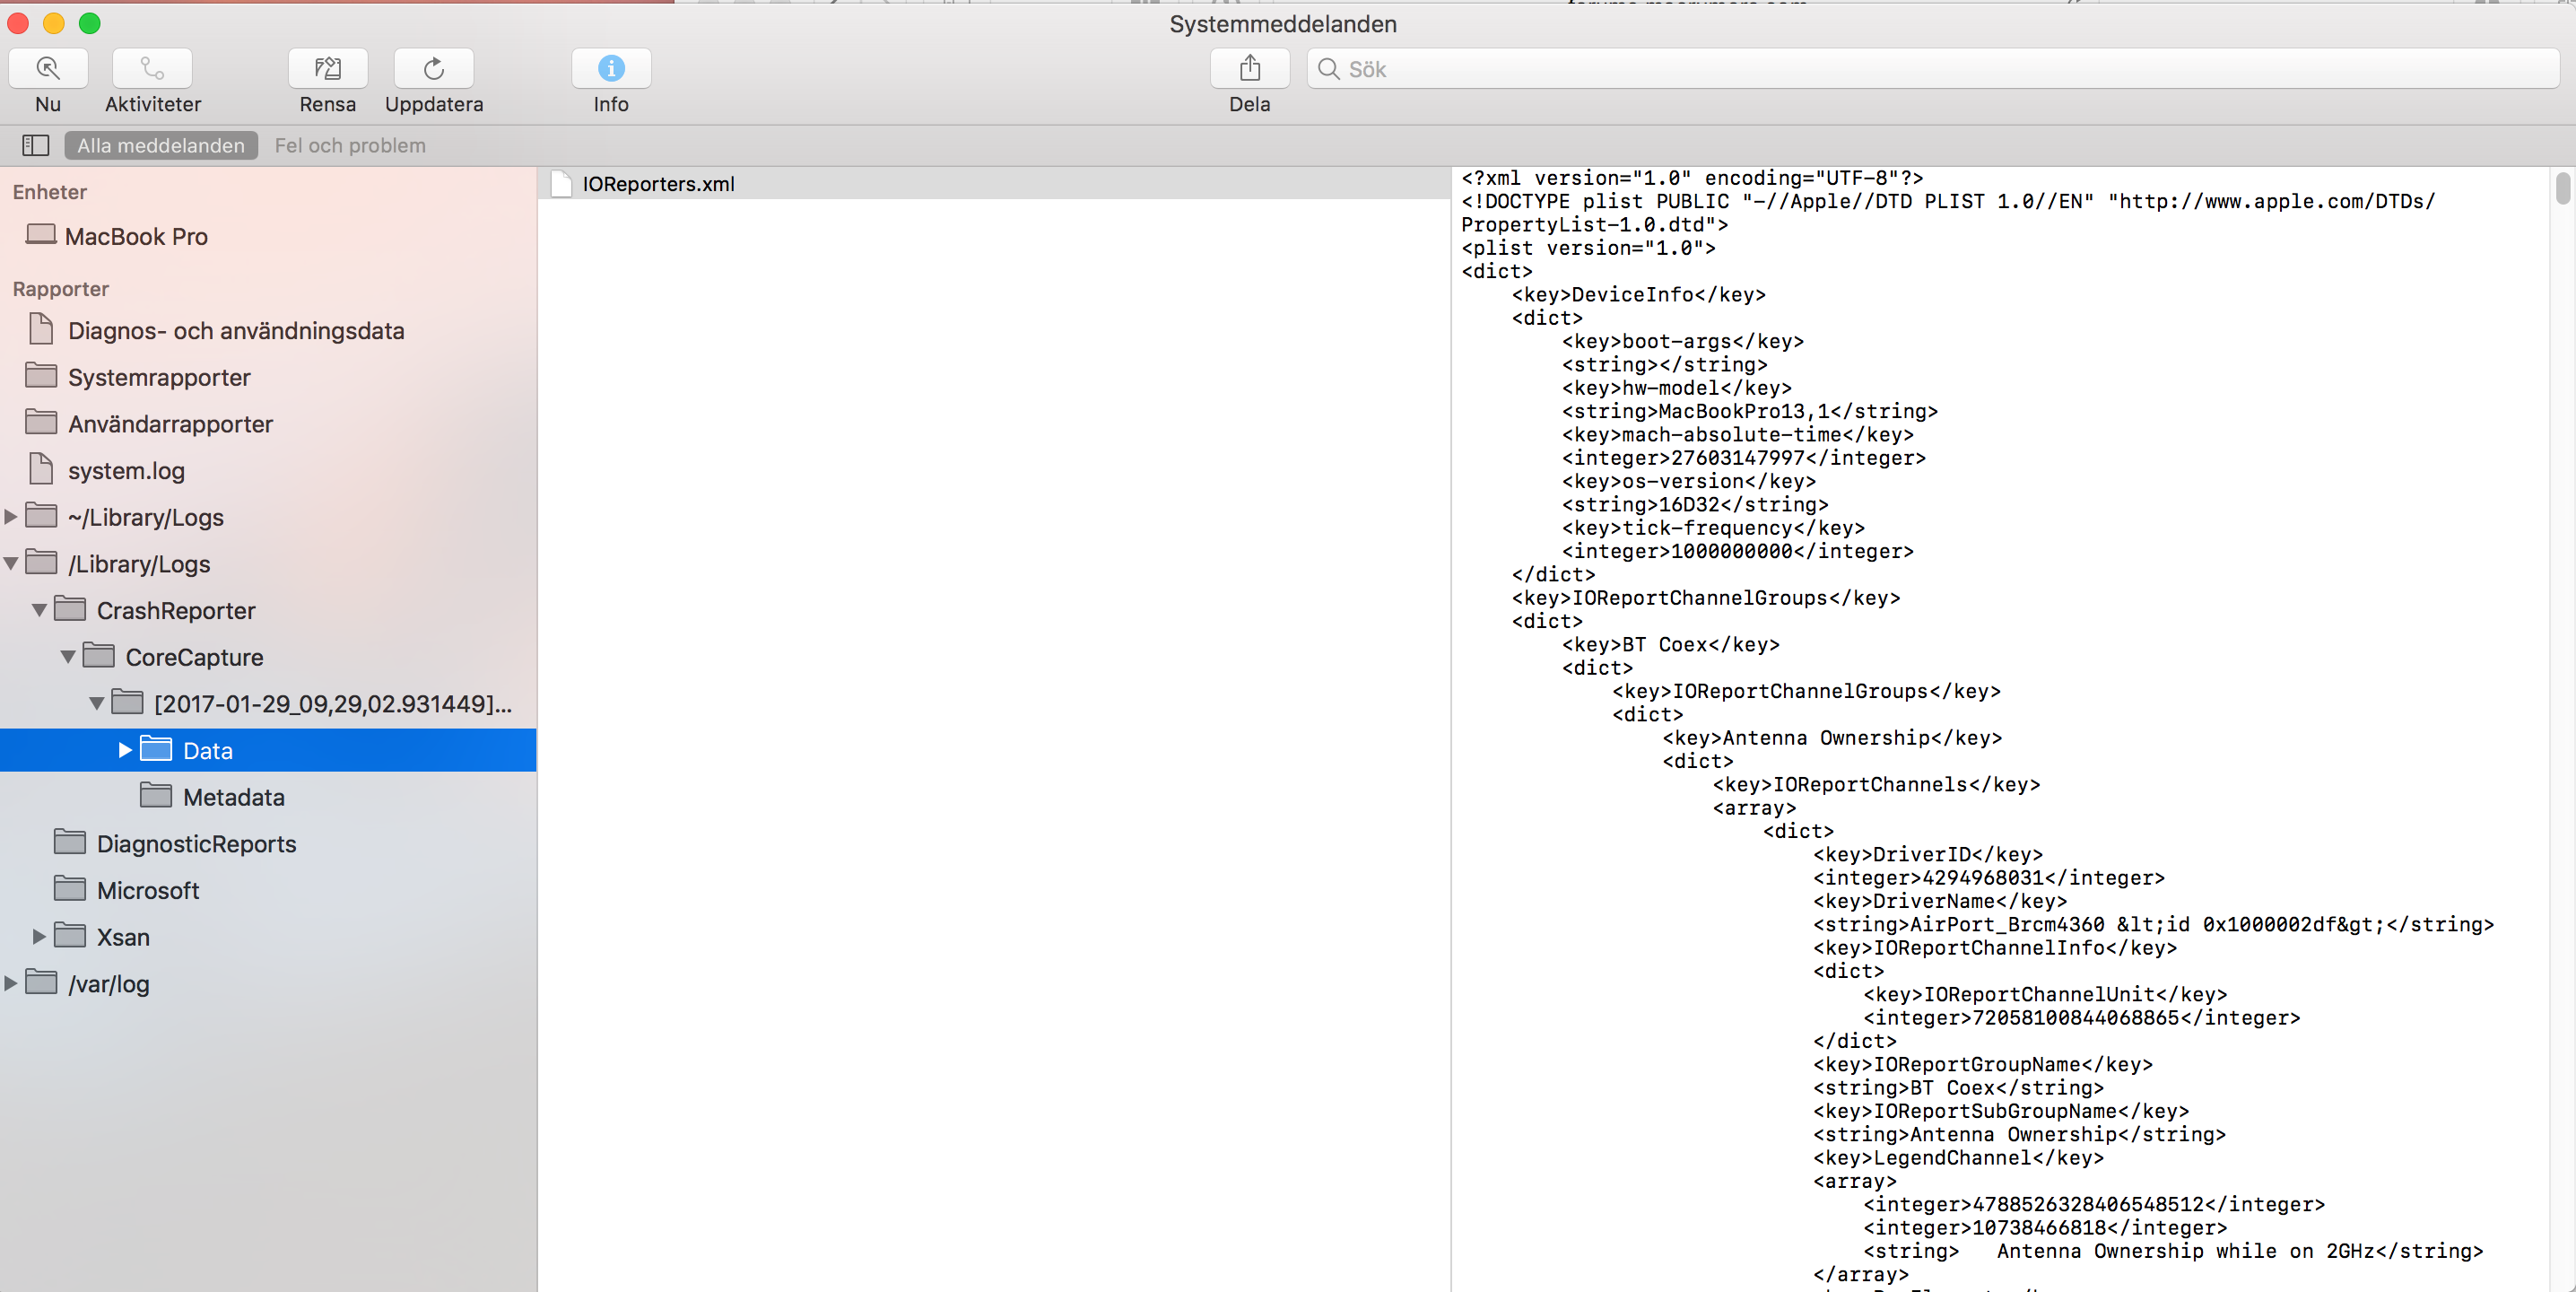Switch to Fel och problem filter
Image resolution: width=2576 pixels, height=1292 pixels.
pos(350,145)
